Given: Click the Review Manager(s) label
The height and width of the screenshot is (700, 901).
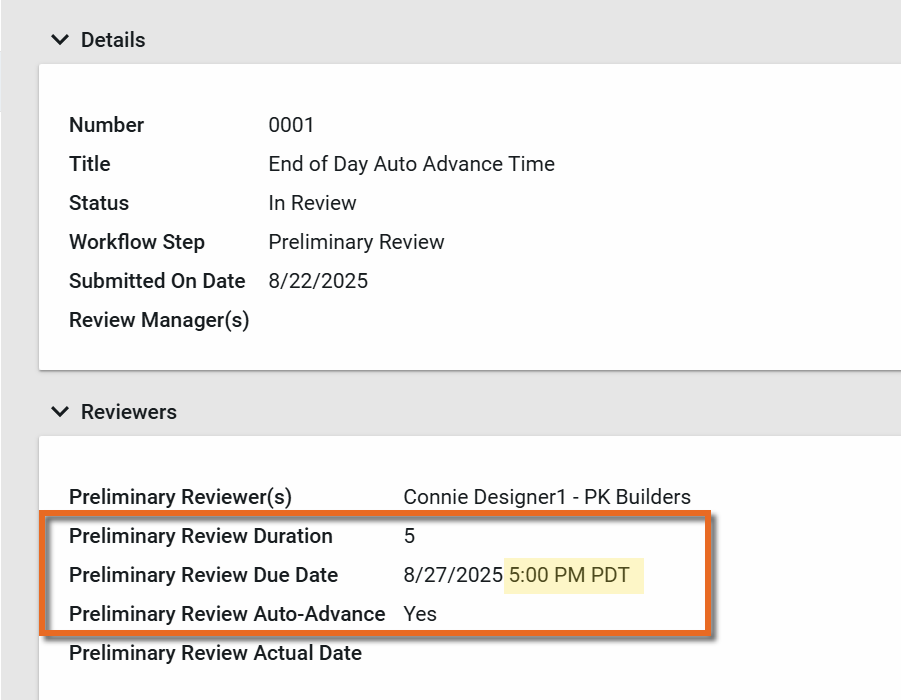Looking at the screenshot, I should point(159,320).
